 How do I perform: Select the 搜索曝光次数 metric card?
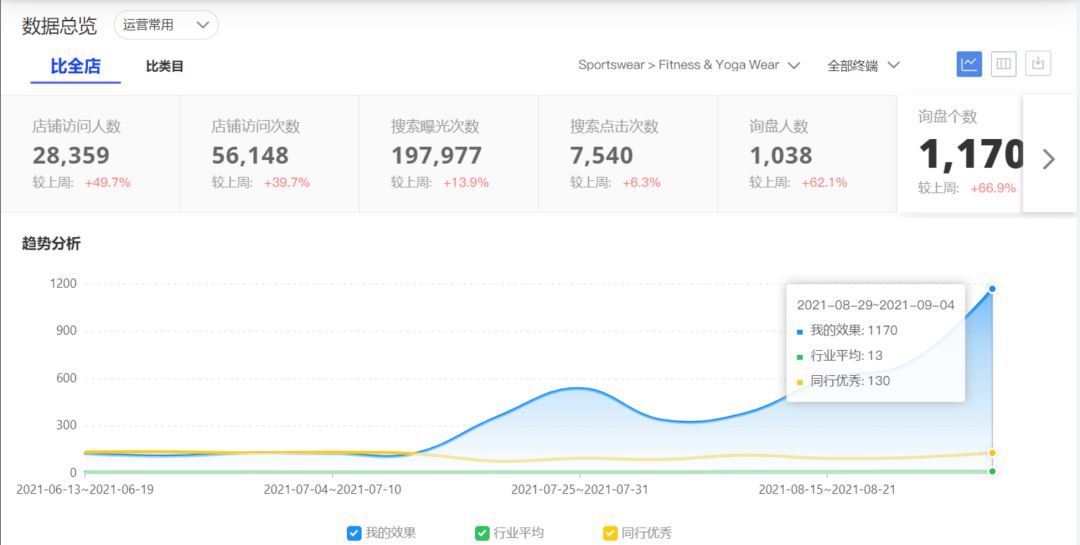pos(448,154)
